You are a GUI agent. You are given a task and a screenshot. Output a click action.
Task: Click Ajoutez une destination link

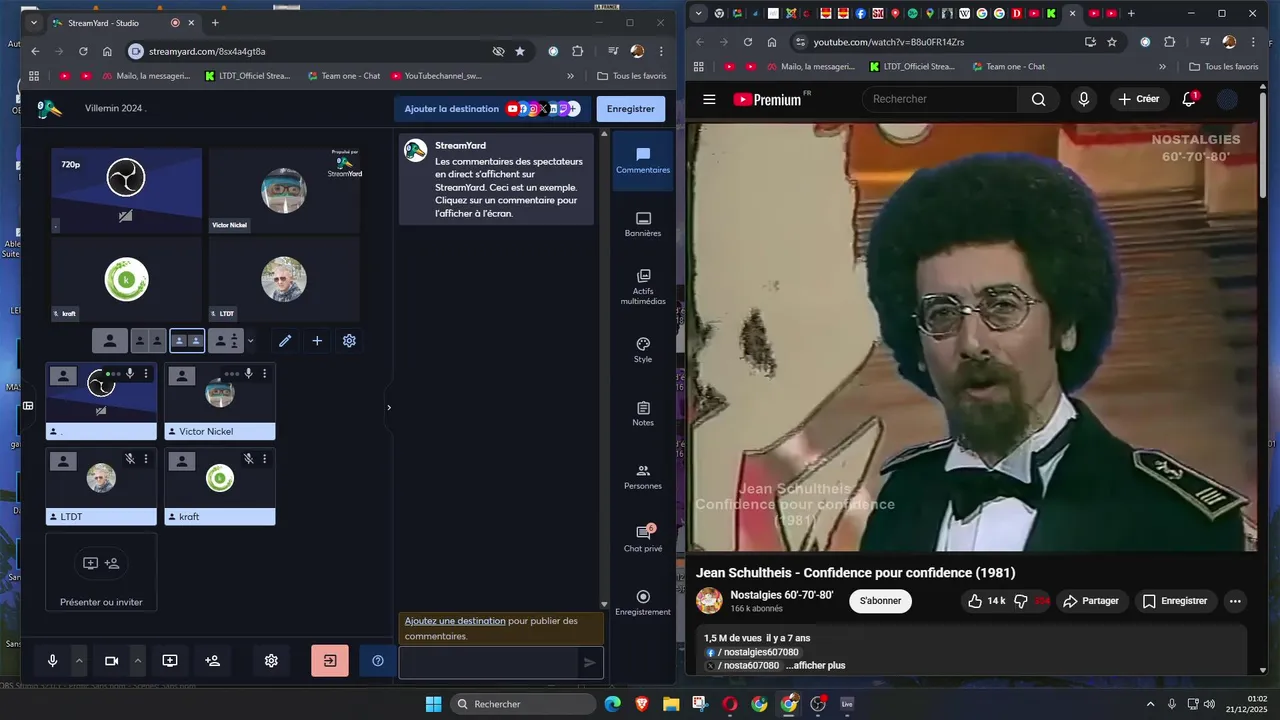click(x=455, y=621)
